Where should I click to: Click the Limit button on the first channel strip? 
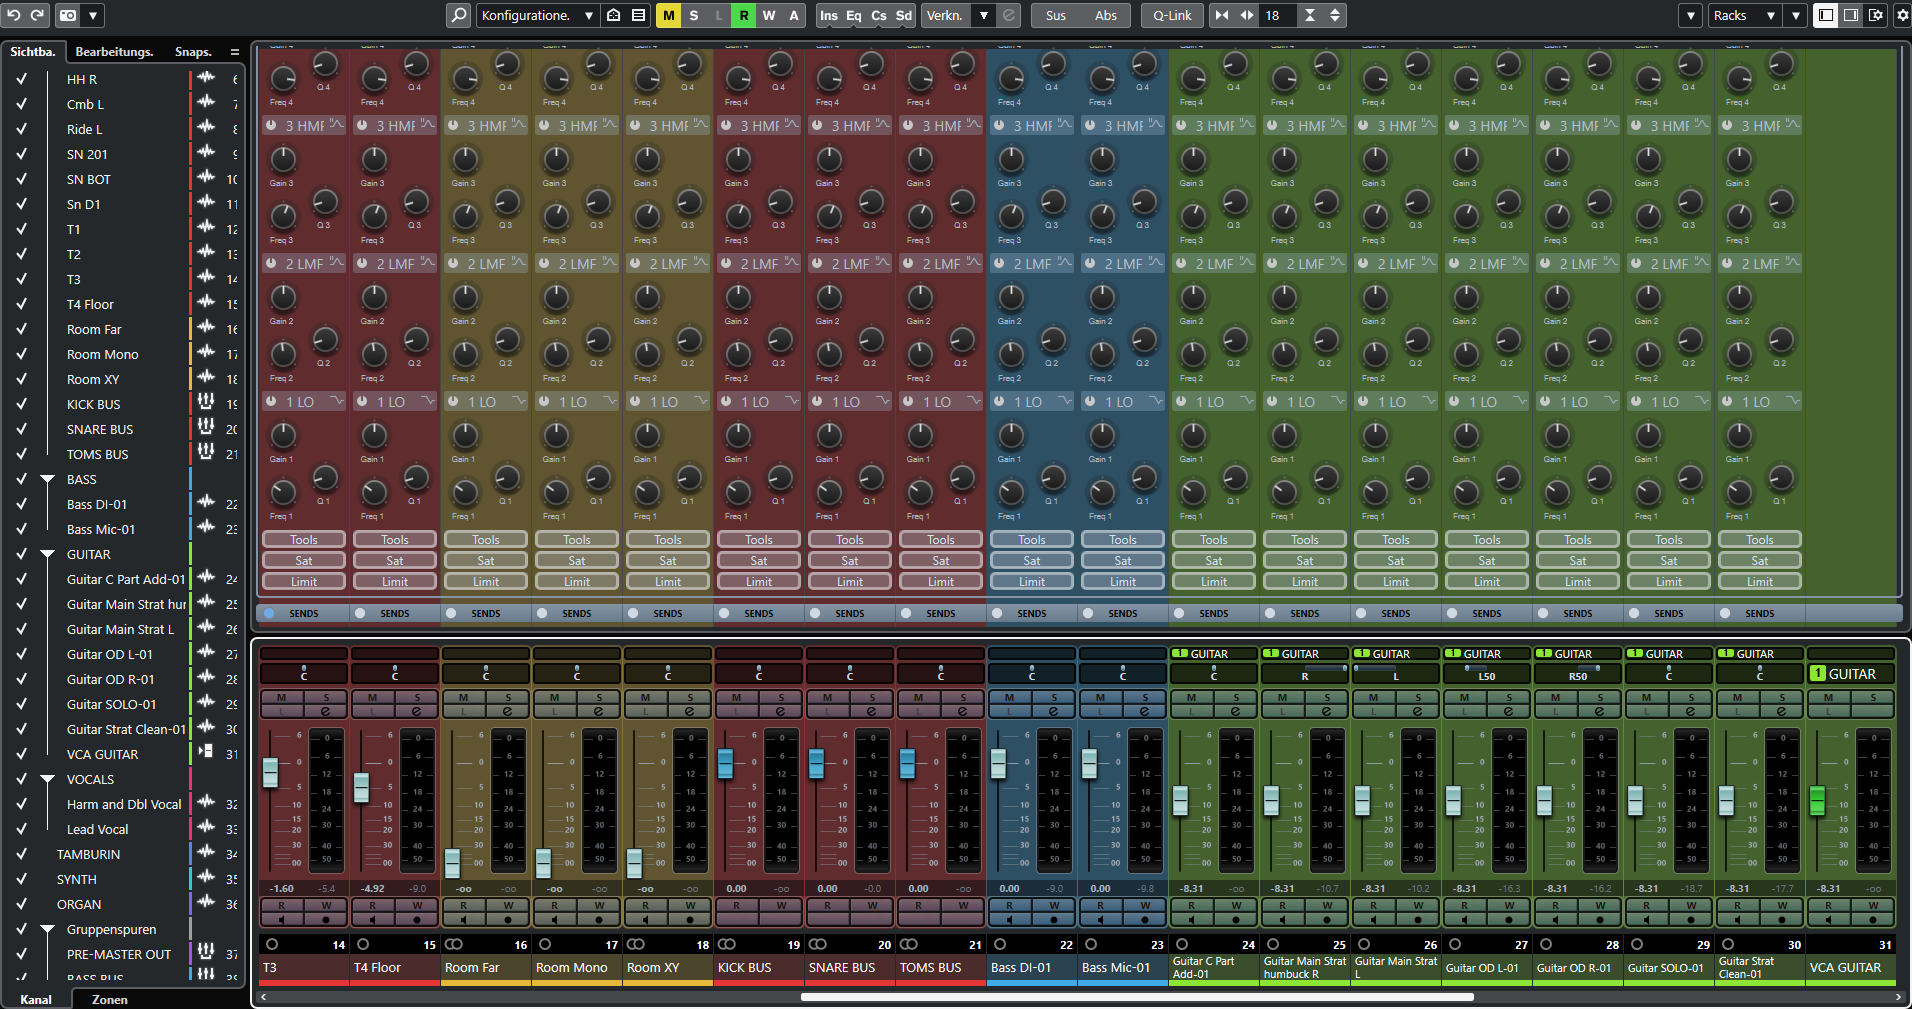click(303, 581)
